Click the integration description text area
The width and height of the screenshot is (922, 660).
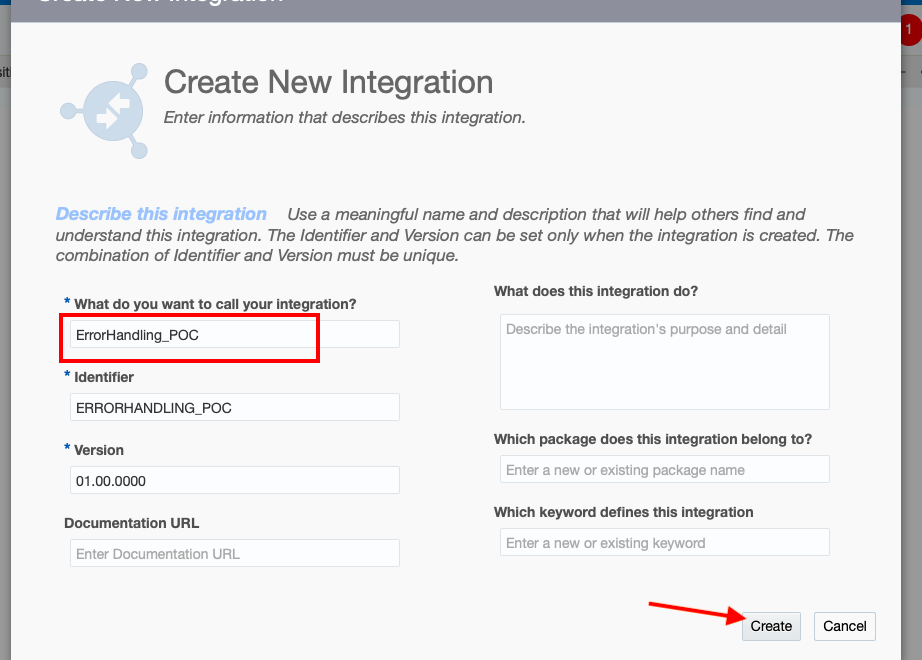664,362
